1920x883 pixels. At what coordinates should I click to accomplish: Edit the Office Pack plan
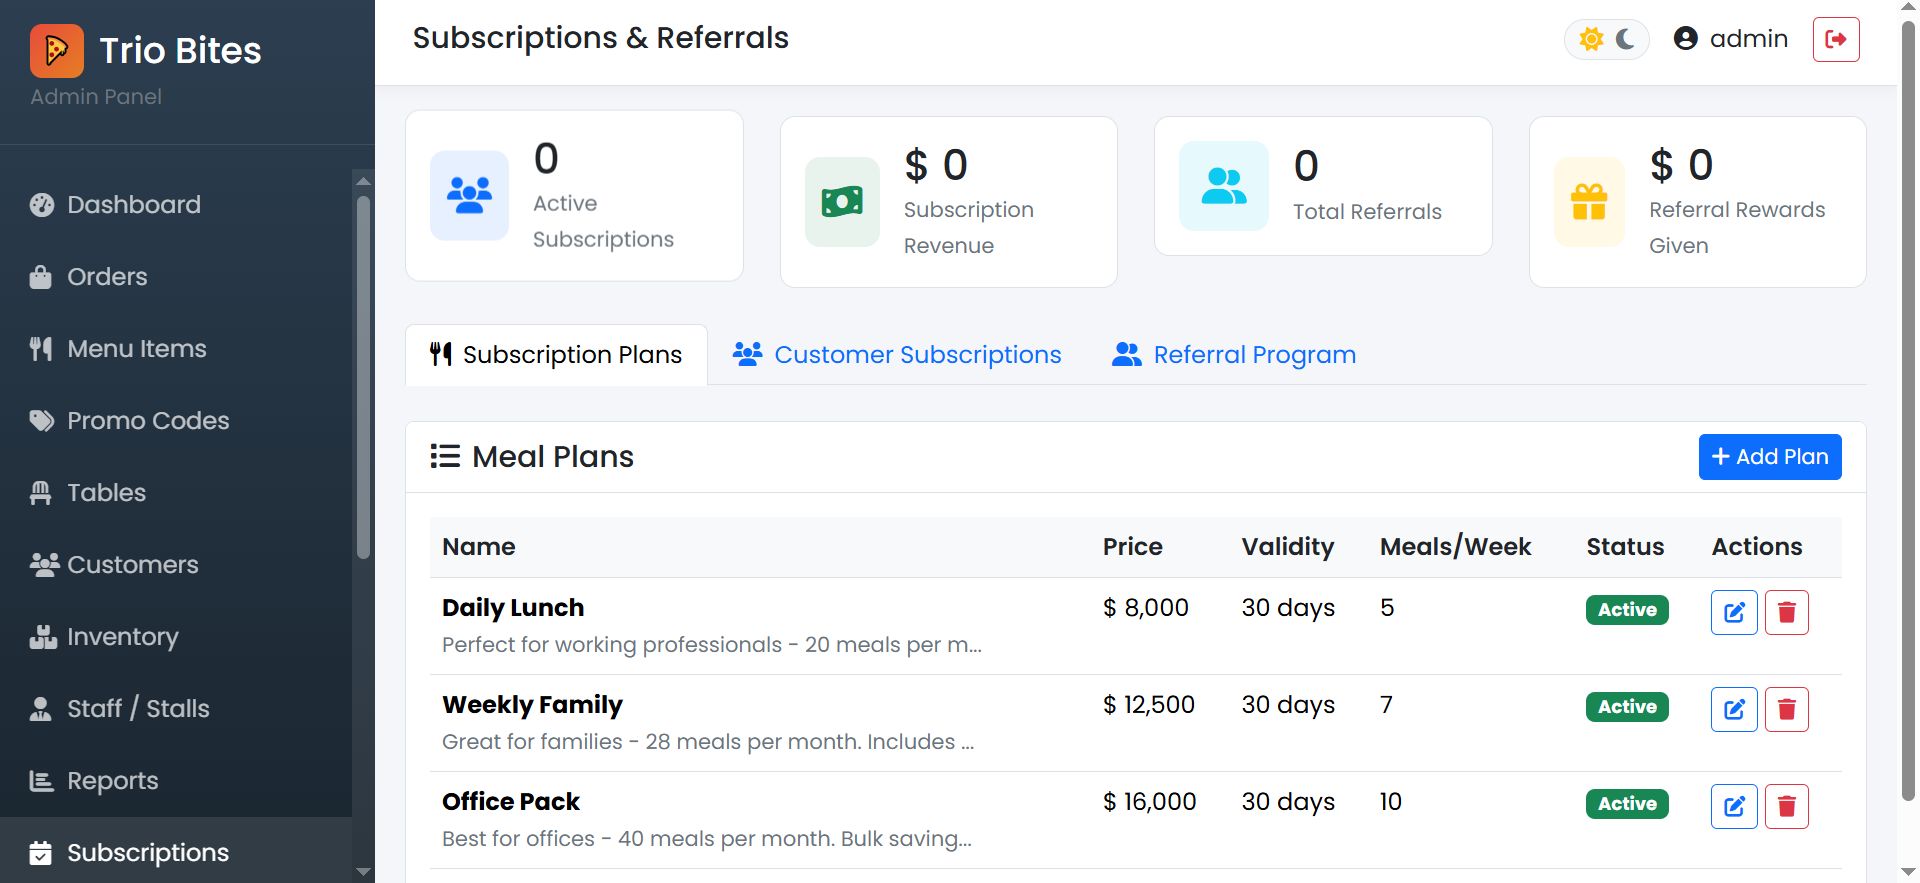coord(1734,806)
